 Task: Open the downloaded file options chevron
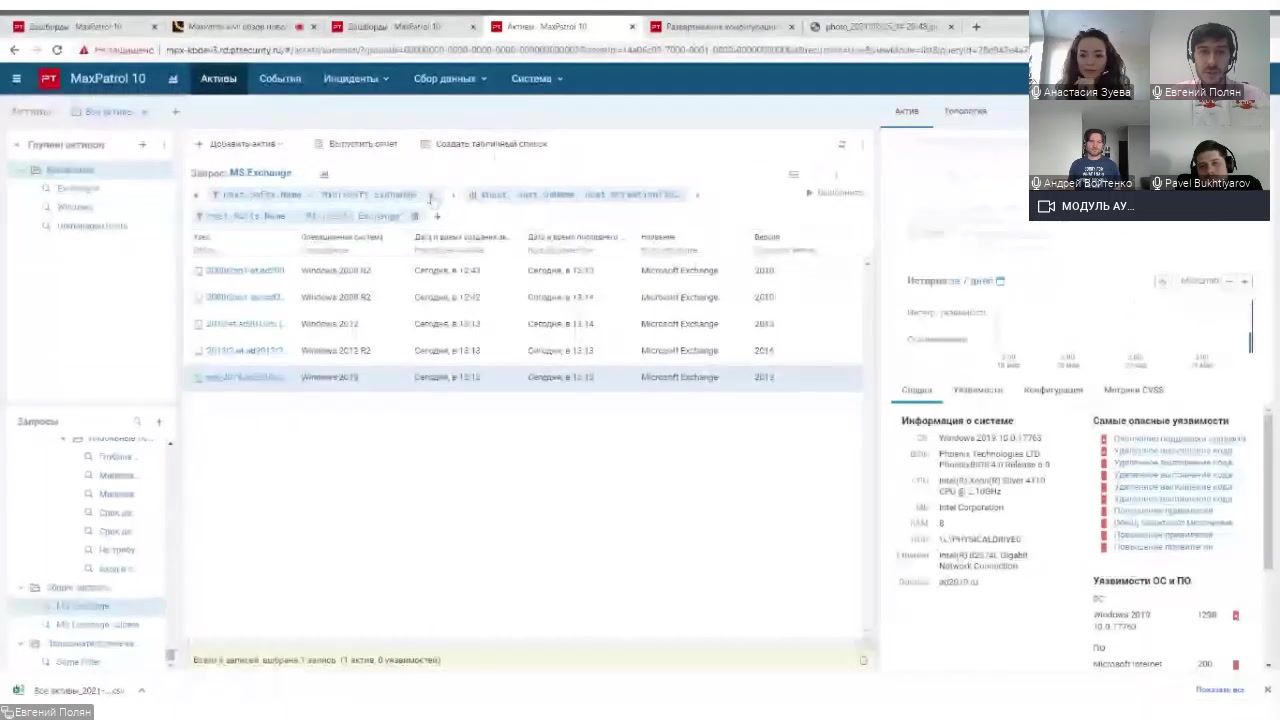click(x=141, y=690)
